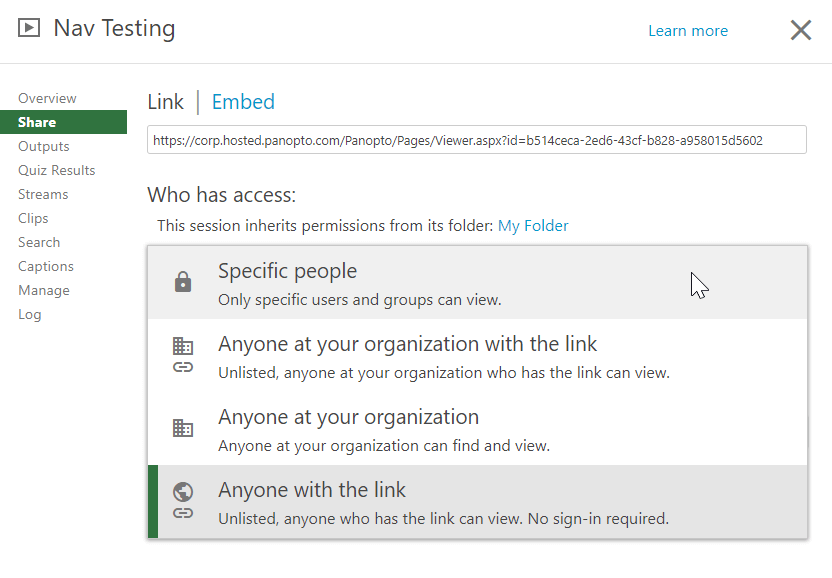Screen dimensions: 832x578
Task: Open the Learn more link
Action: click(688, 31)
